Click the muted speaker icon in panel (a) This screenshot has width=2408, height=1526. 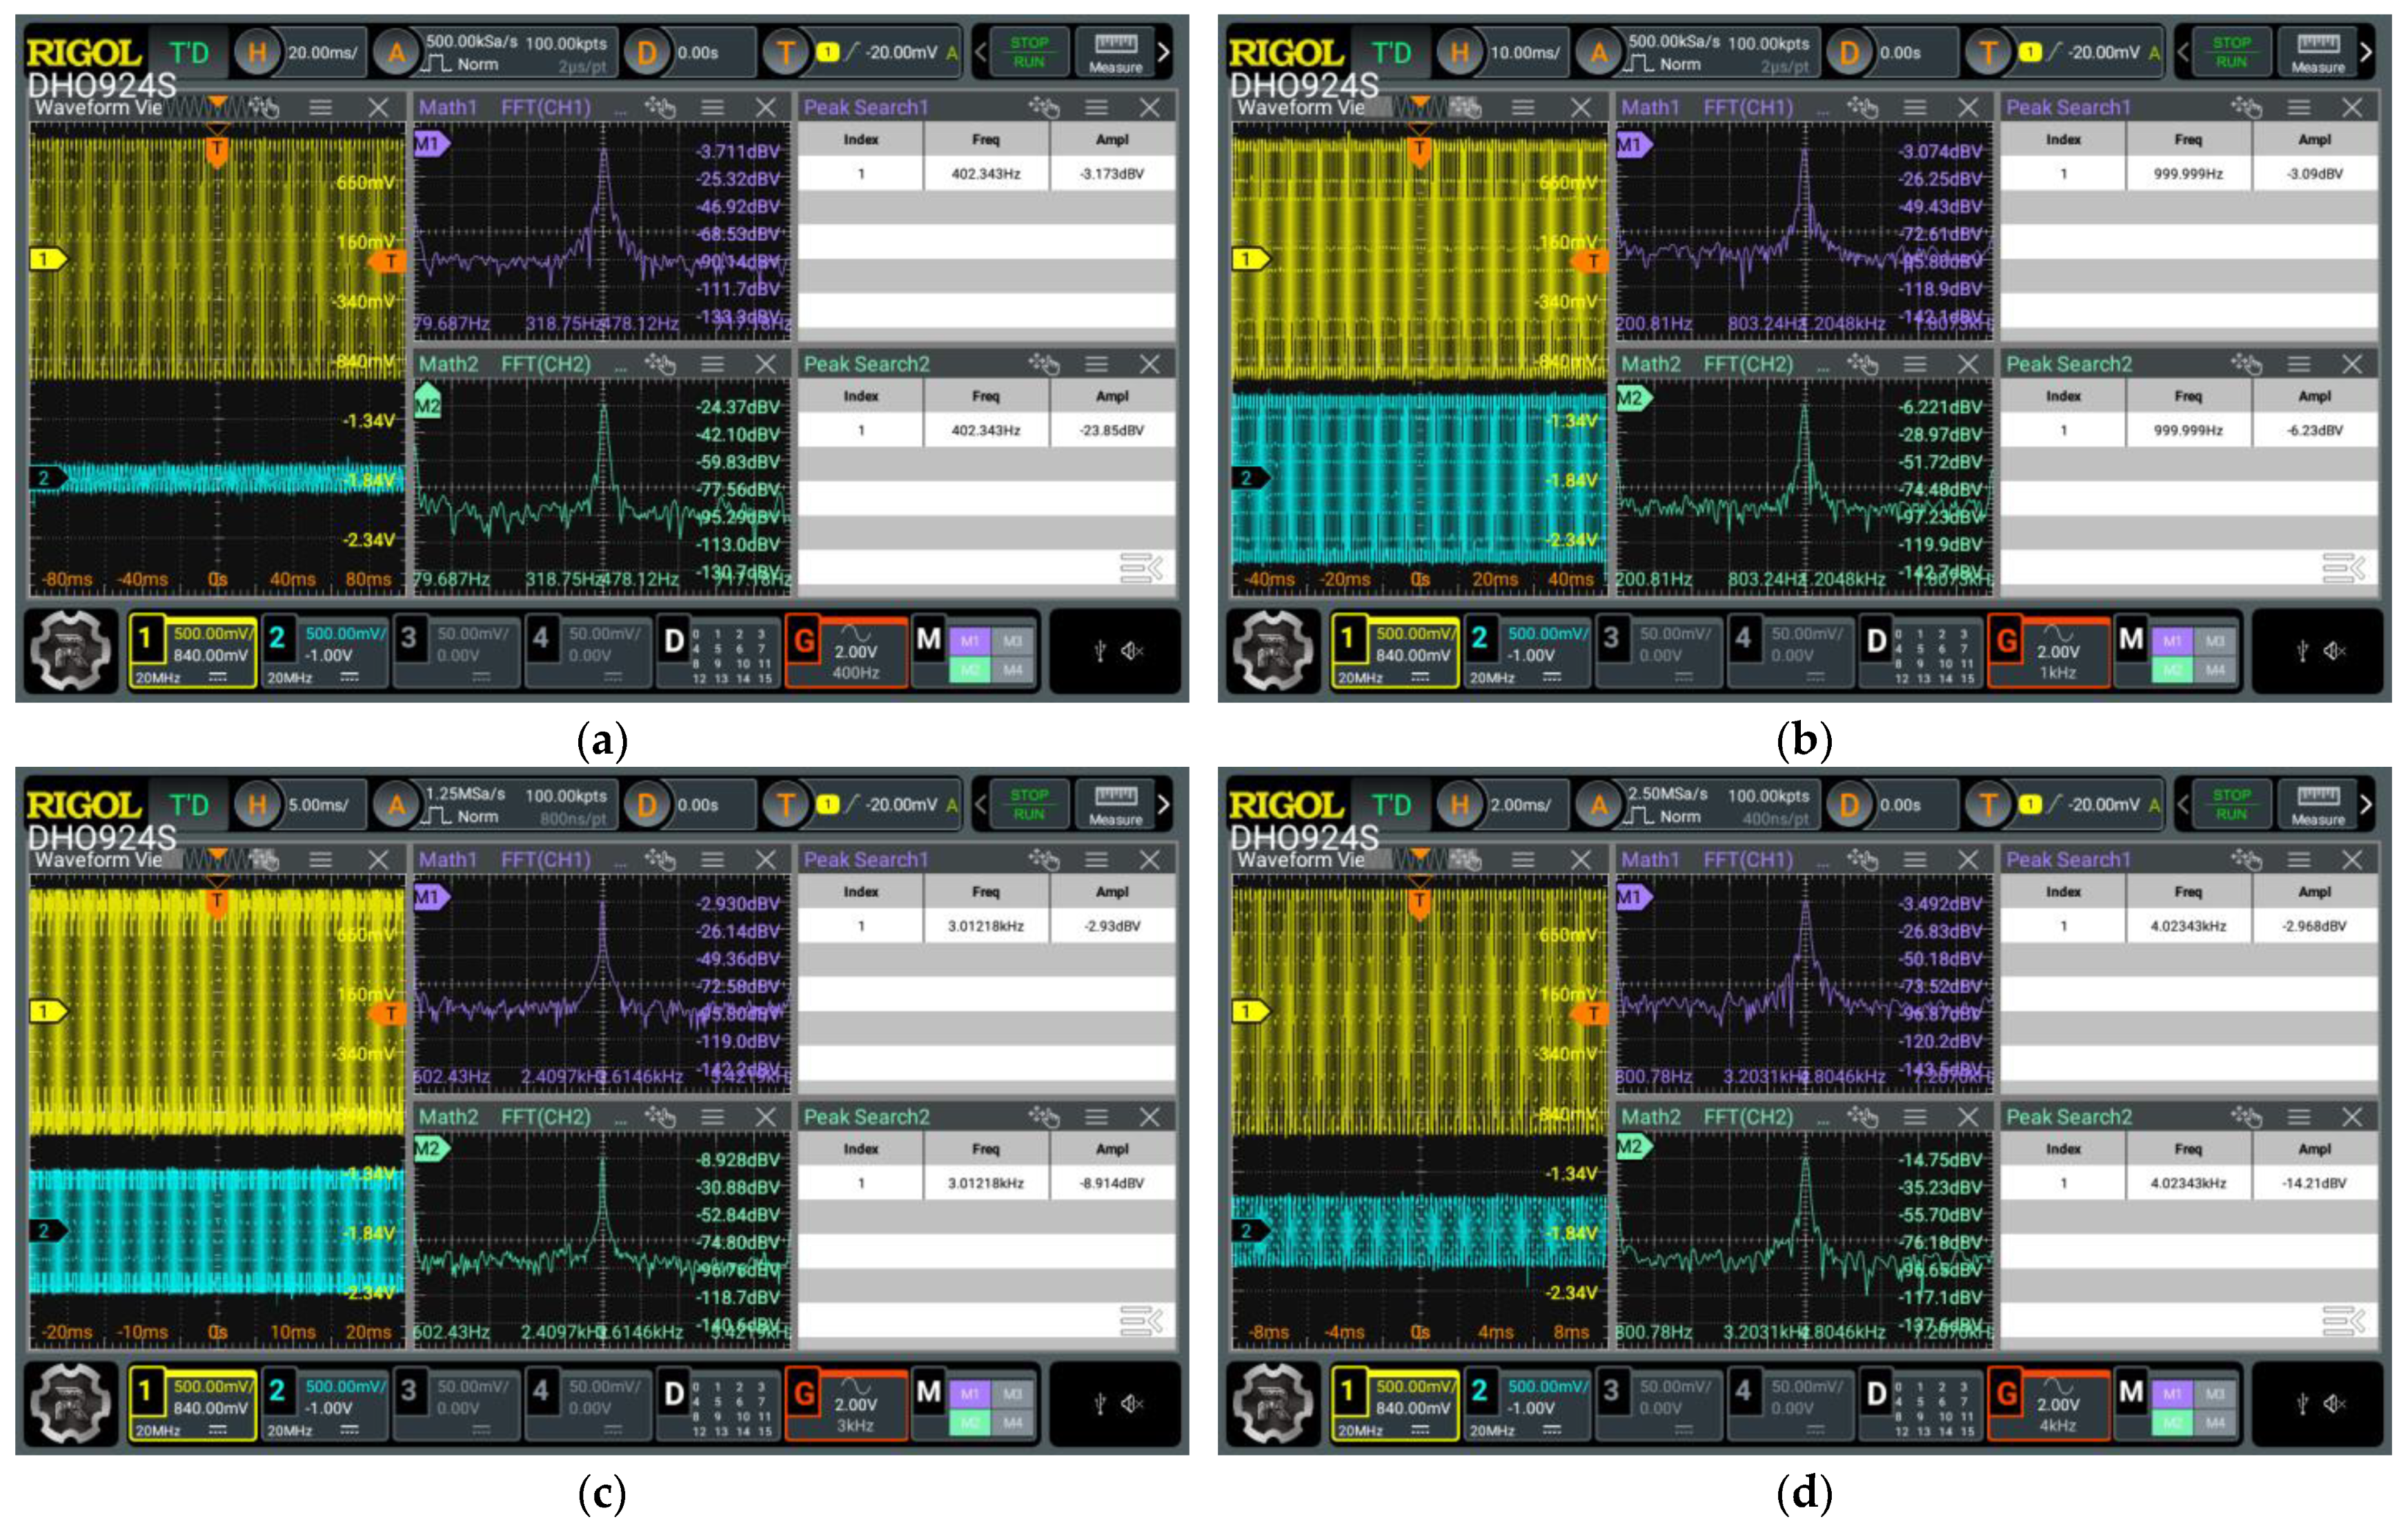1131,651
